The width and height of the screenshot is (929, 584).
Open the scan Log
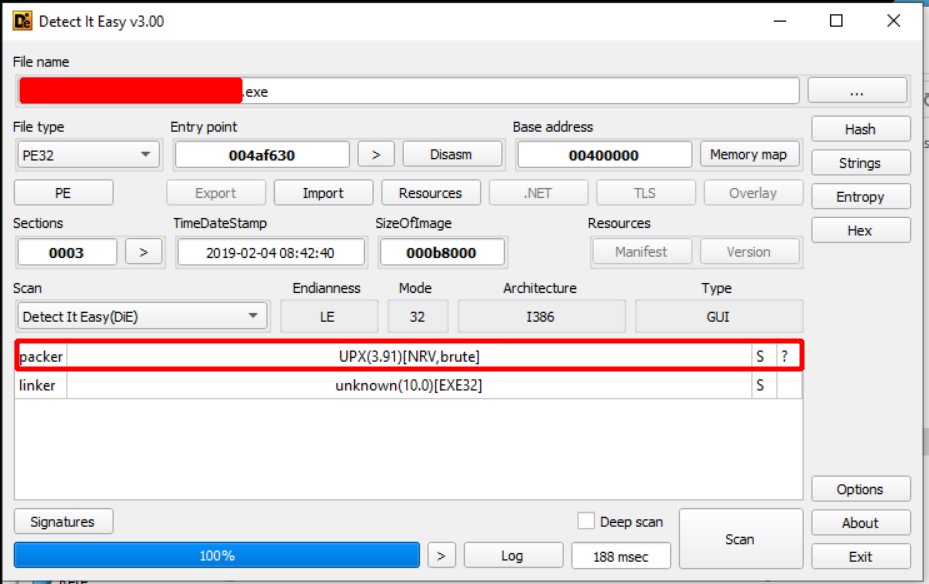512,556
